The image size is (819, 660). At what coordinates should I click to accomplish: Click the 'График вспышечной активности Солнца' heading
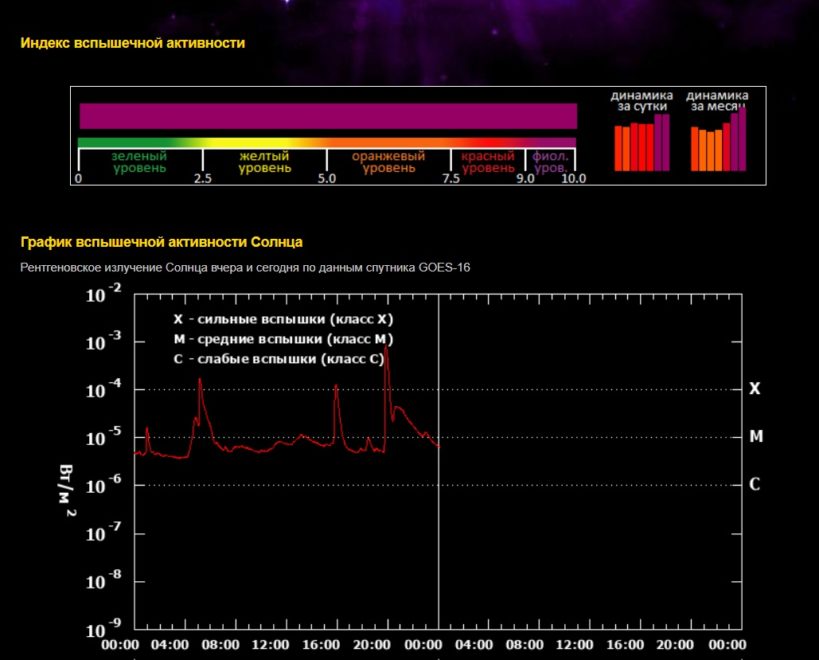click(x=161, y=242)
